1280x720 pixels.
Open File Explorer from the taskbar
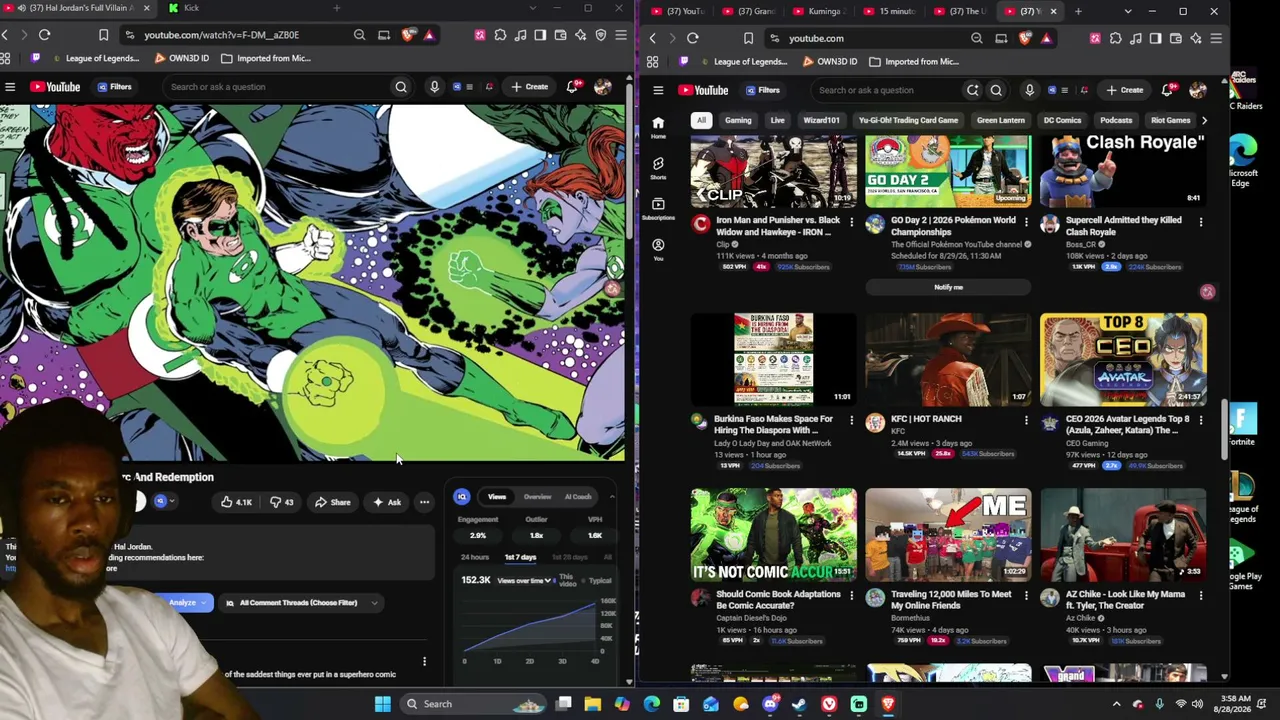(x=593, y=704)
